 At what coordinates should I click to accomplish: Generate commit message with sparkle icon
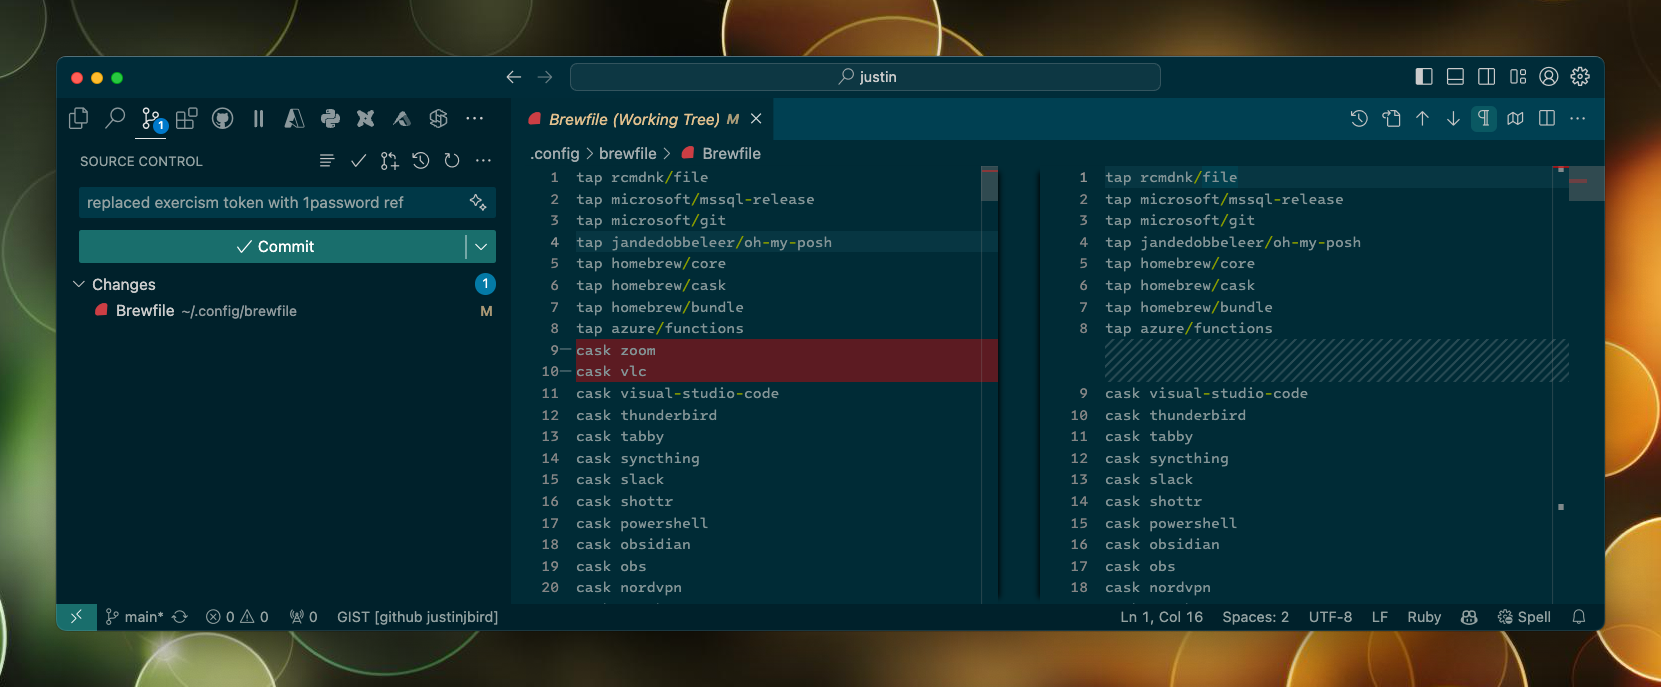(x=478, y=203)
